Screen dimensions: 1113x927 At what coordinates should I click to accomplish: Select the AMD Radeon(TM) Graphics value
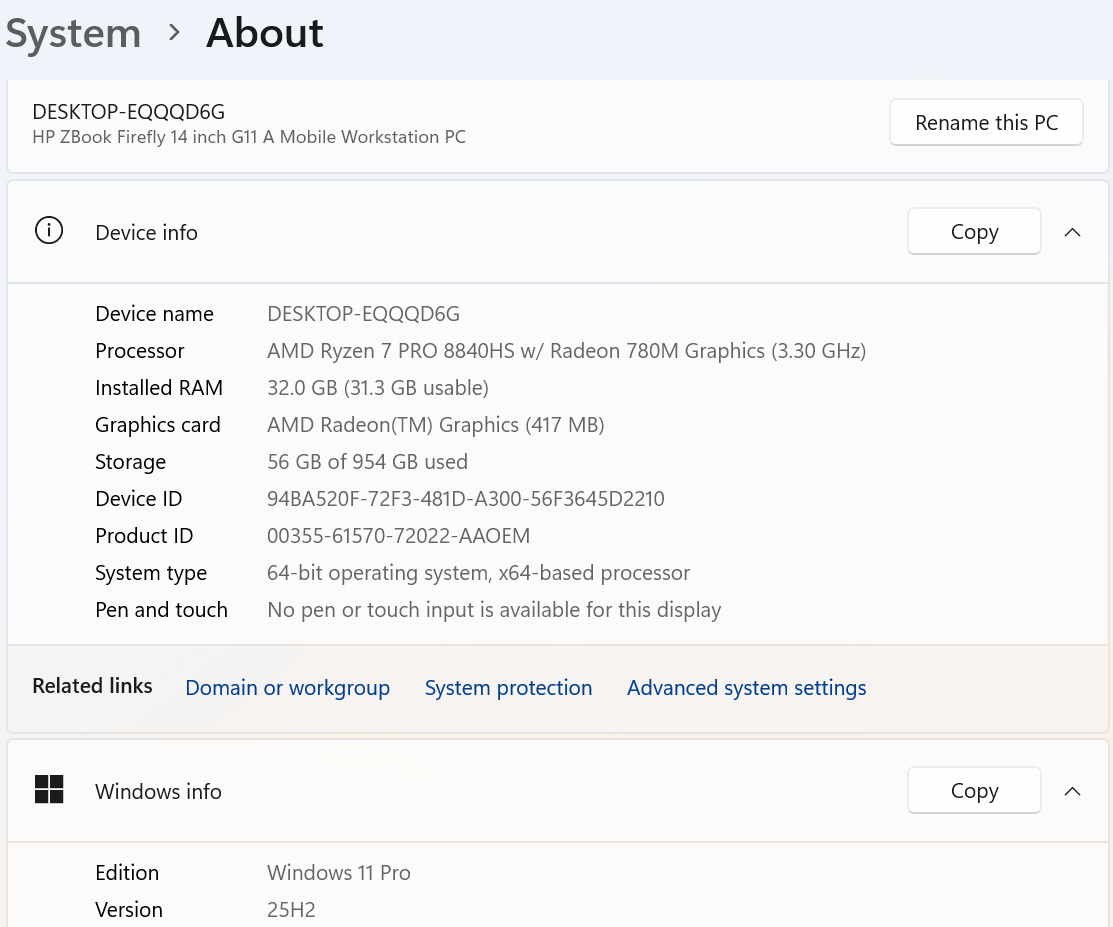pos(436,424)
